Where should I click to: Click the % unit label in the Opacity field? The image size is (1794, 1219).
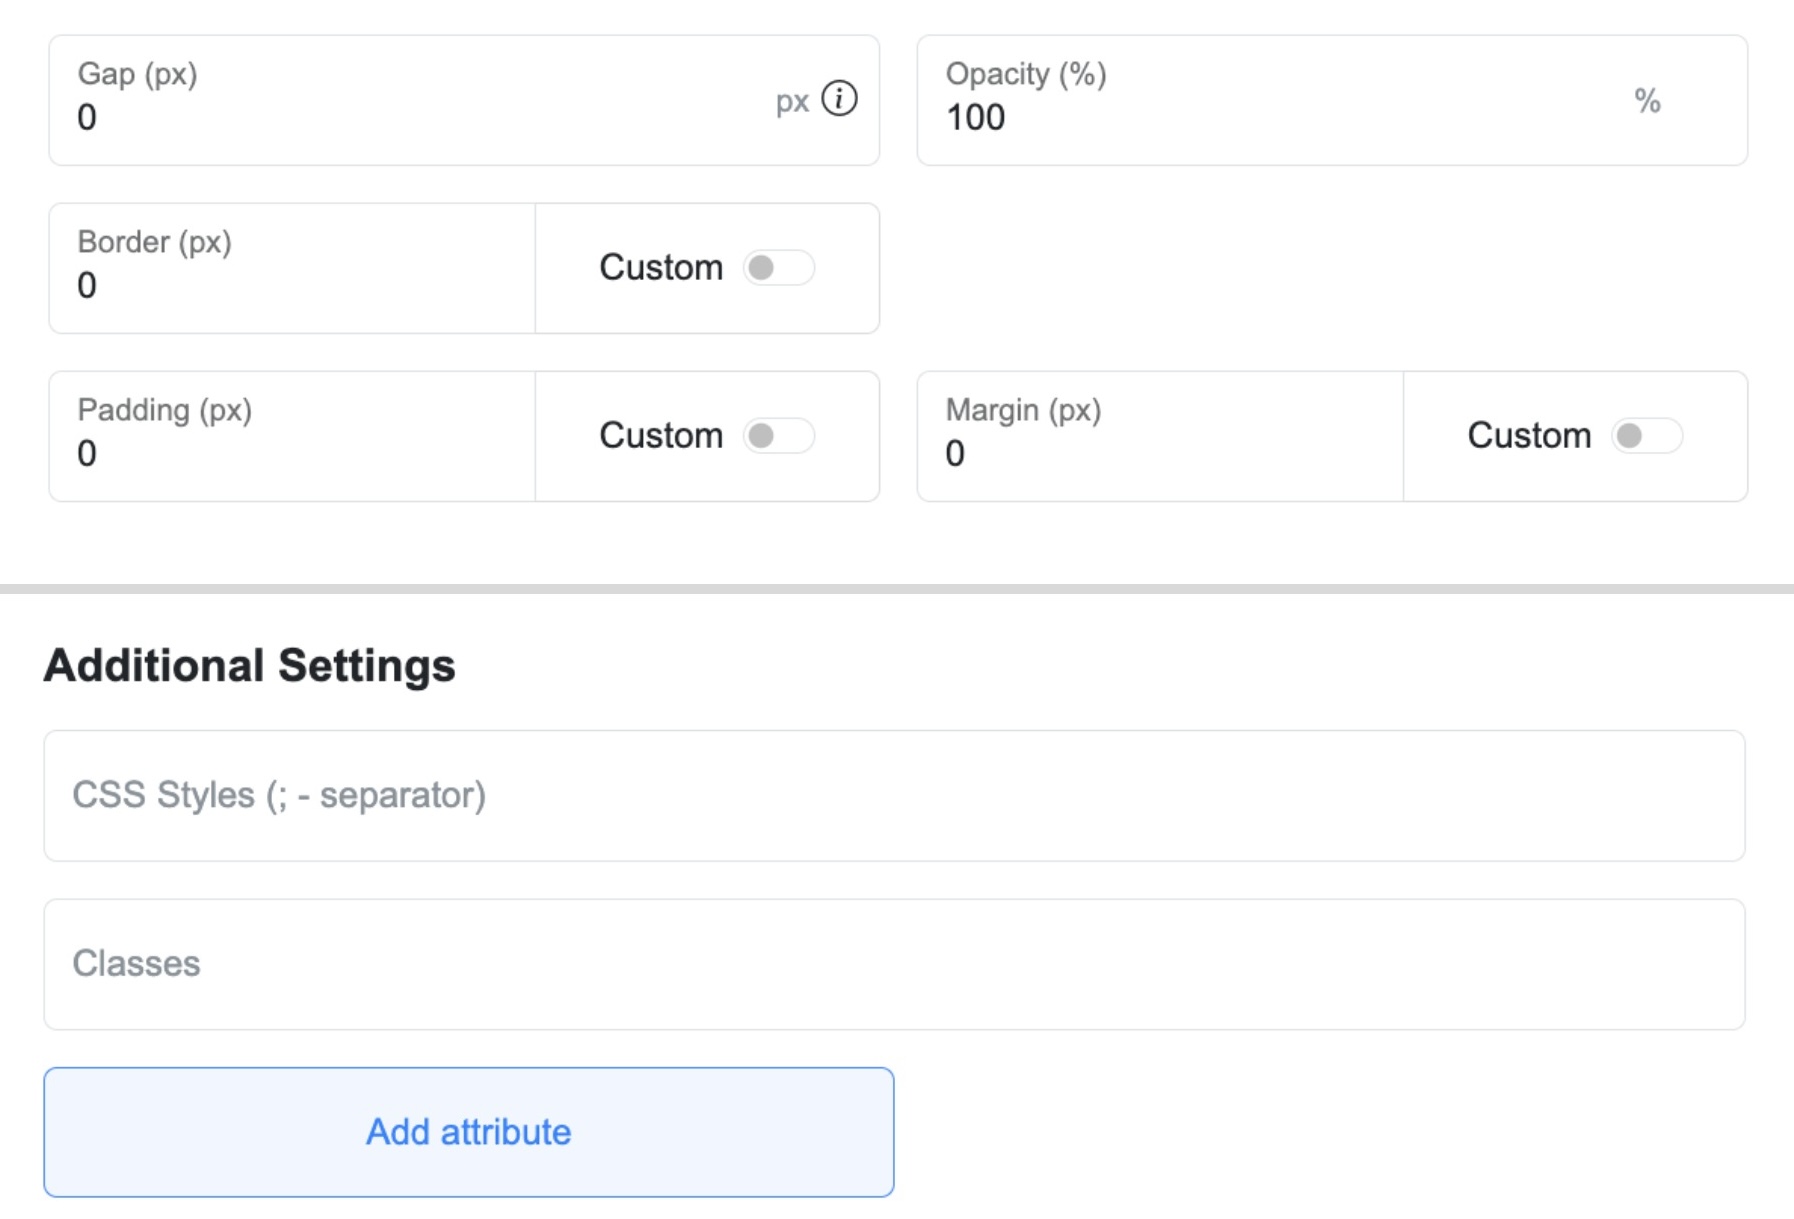point(1649,100)
